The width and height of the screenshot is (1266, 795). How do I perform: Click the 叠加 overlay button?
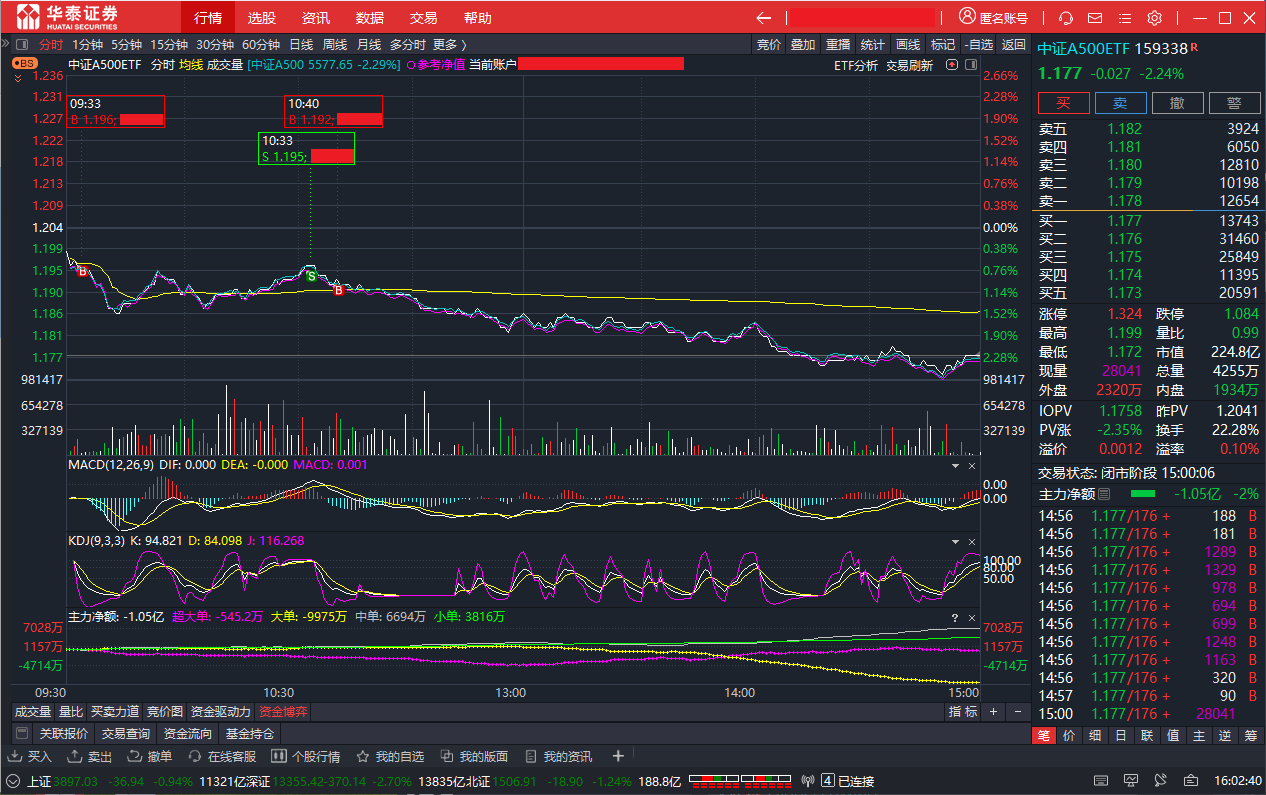point(802,45)
